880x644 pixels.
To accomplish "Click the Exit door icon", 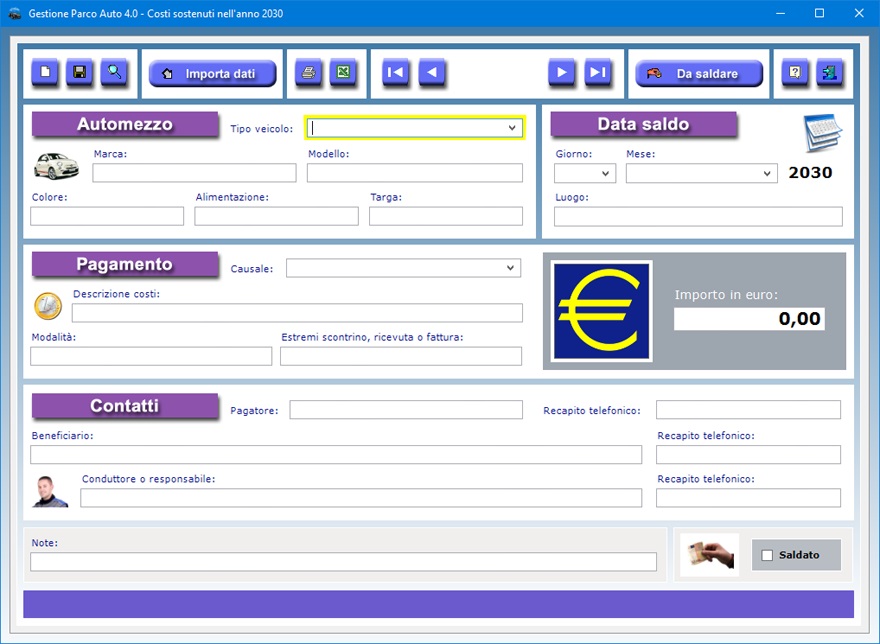I will (829, 72).
